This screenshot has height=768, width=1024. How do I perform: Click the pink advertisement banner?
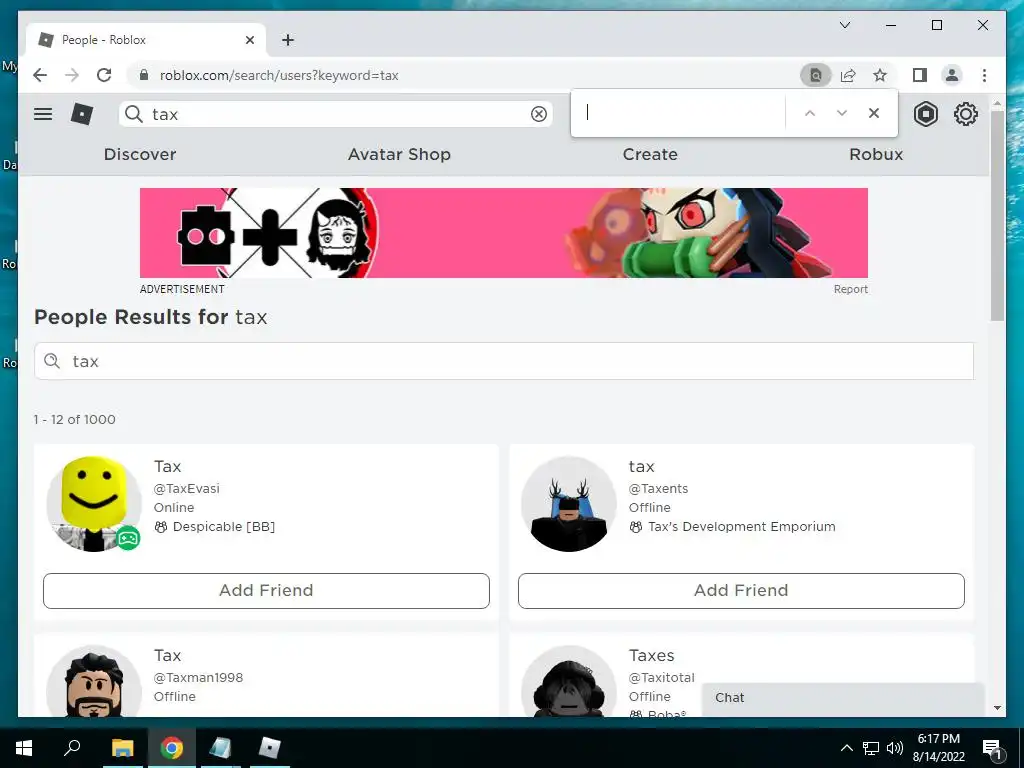tap(504, 233)
